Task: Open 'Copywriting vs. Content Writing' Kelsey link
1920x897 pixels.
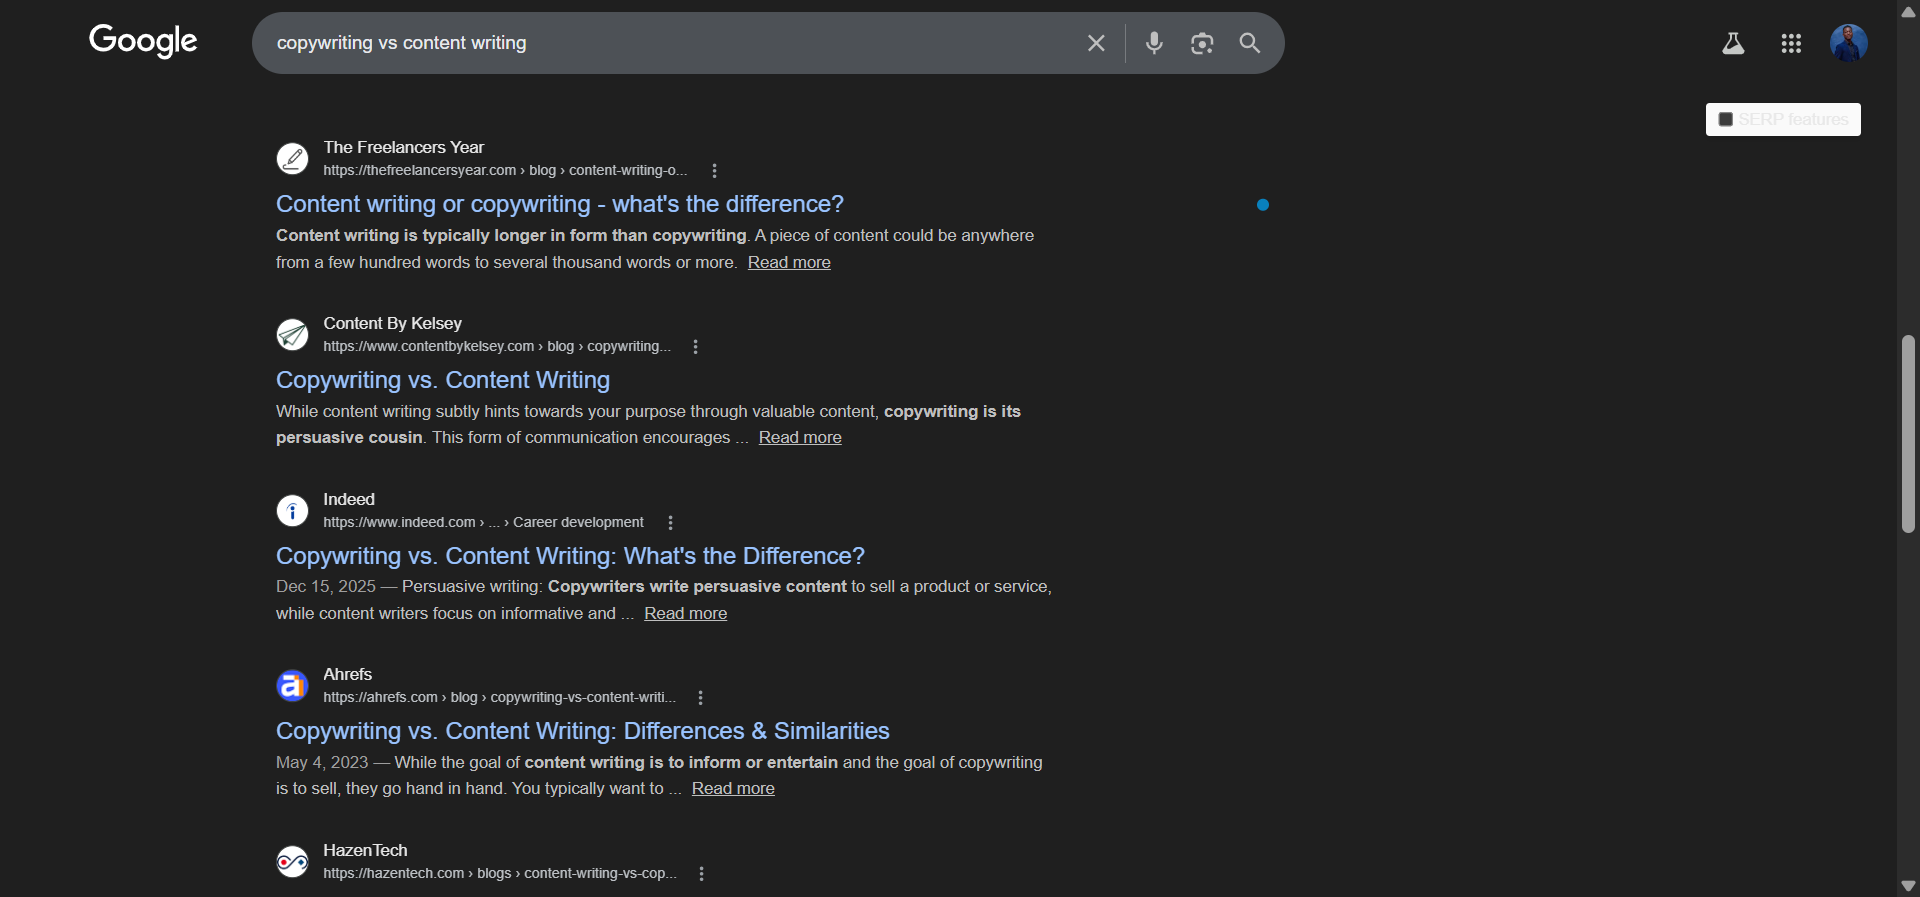Action: [443, 380]
